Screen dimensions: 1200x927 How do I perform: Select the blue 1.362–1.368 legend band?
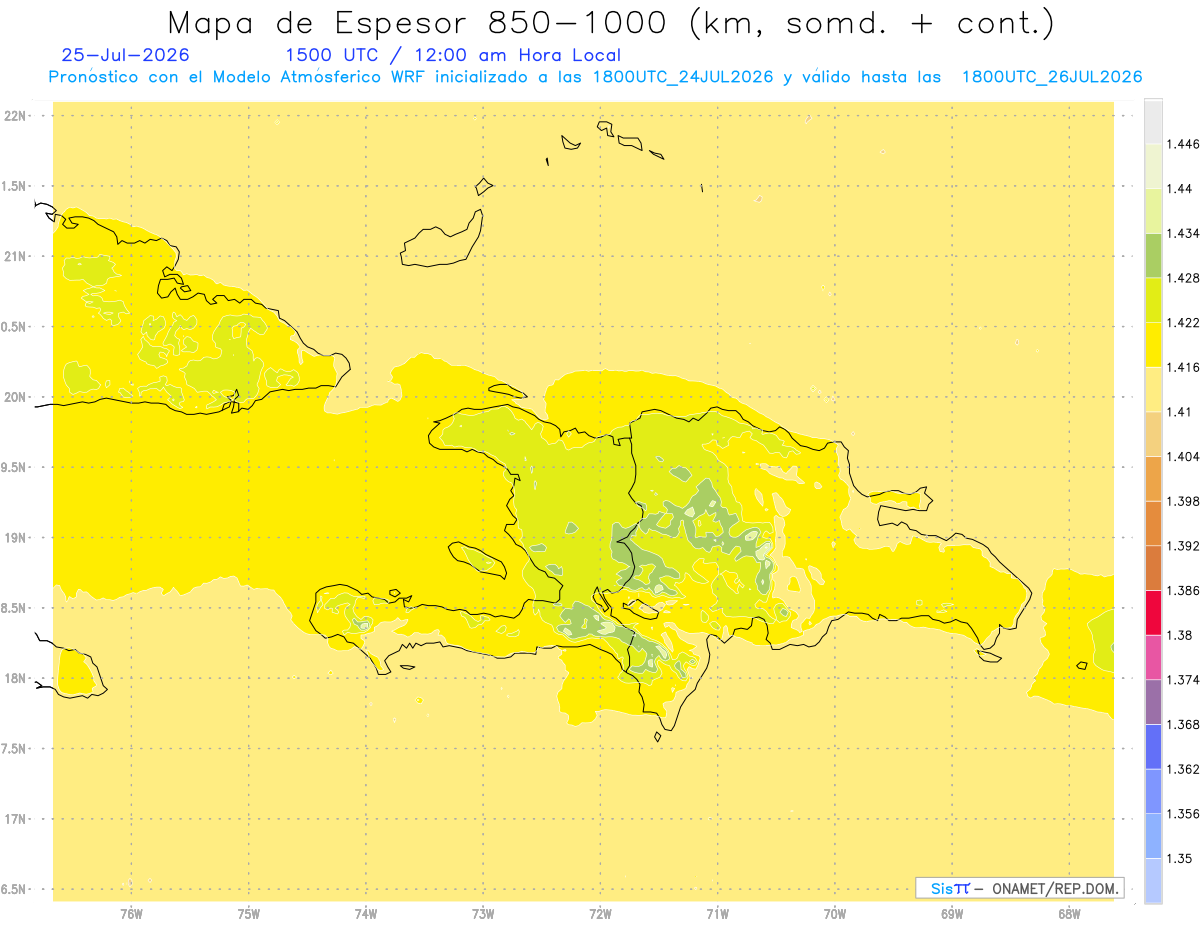[x=1153, y=746]
